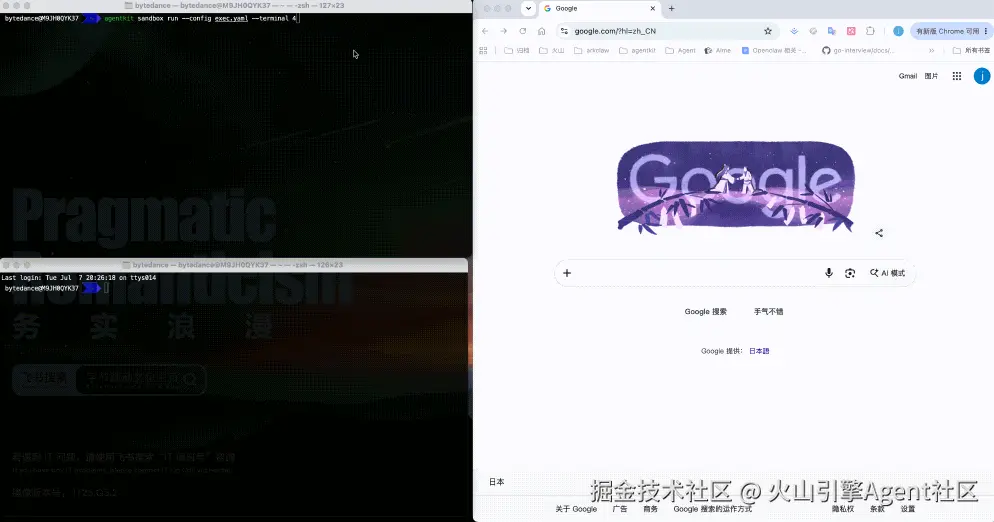Open the Aime bookmark
The height and width of the screenshot is (522, 994).
coord(718,51)
